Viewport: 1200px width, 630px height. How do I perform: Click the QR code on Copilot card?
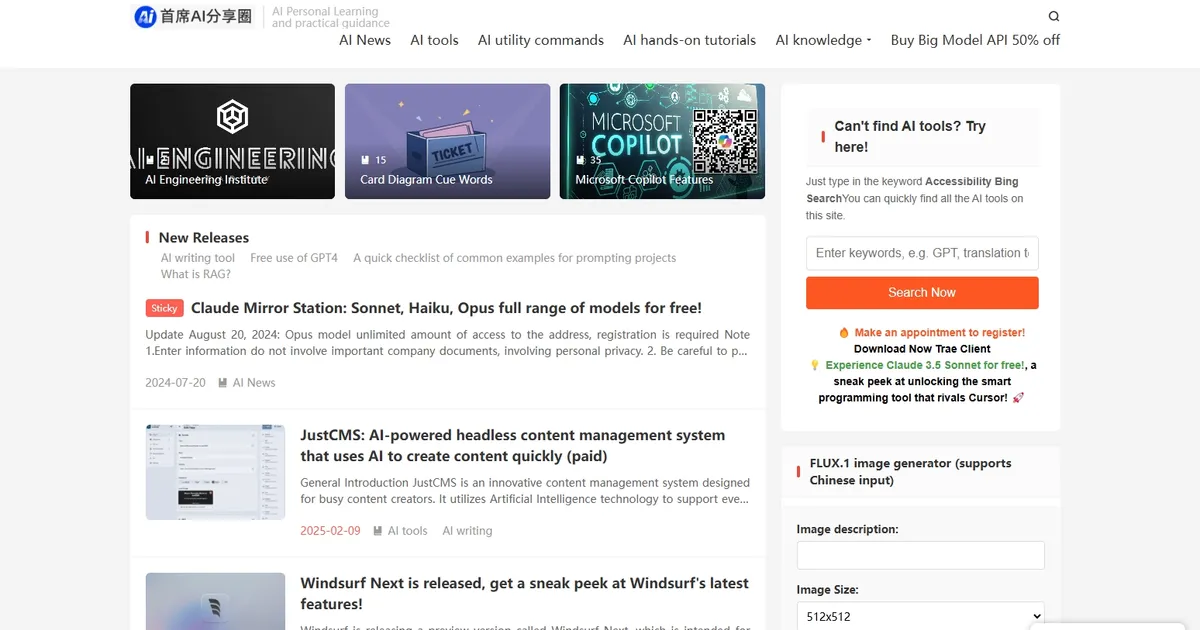(x=726, y=142)
